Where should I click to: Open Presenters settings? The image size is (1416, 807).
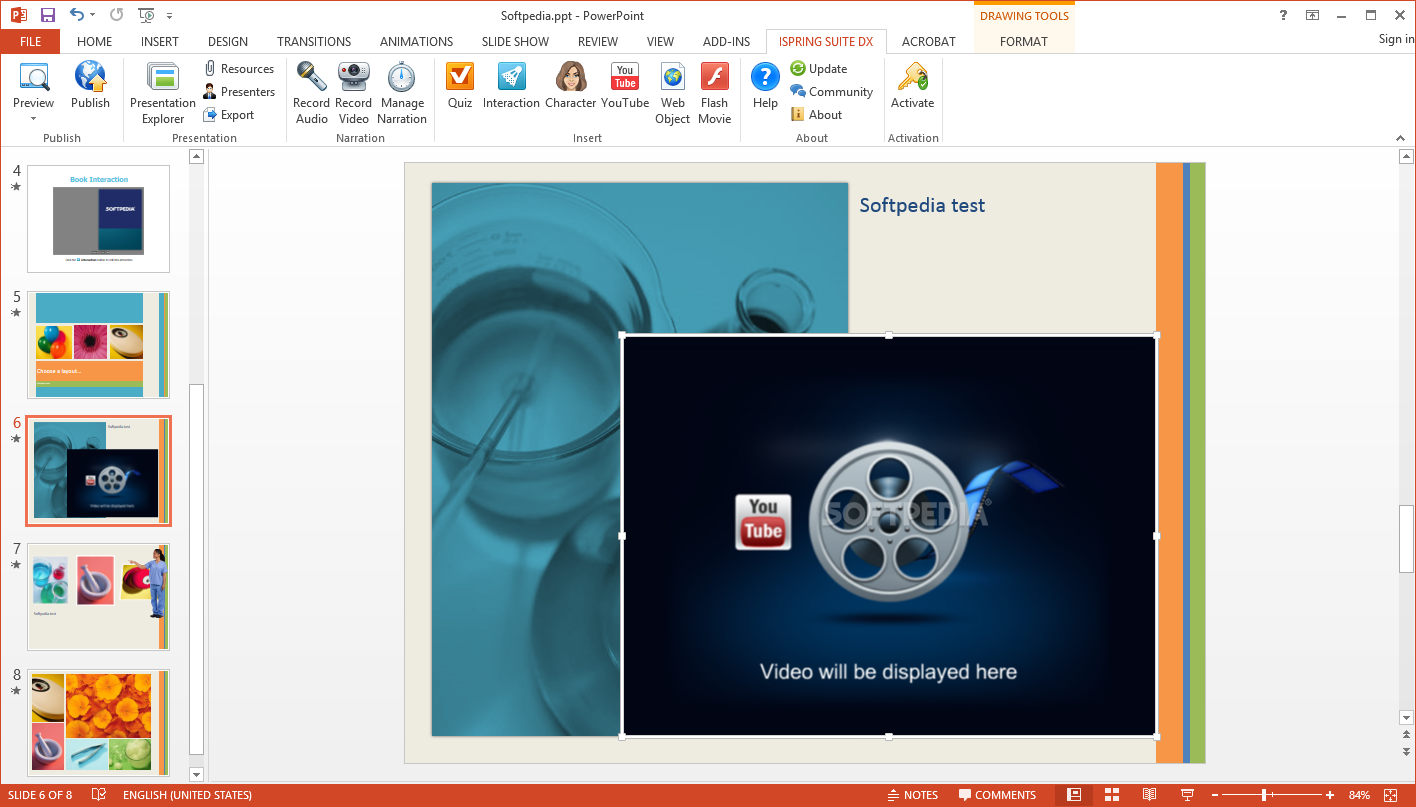click(x=239, y=92)
